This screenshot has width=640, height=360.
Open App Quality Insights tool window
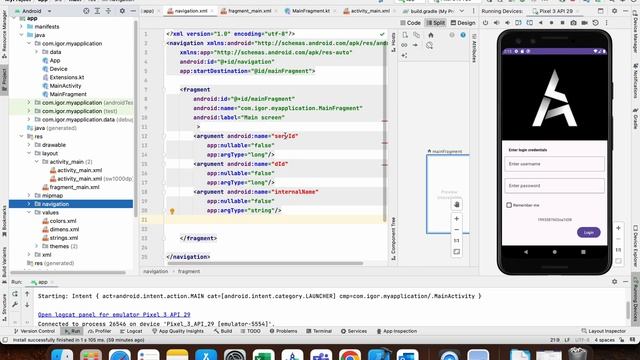click(x=178, y=331)
